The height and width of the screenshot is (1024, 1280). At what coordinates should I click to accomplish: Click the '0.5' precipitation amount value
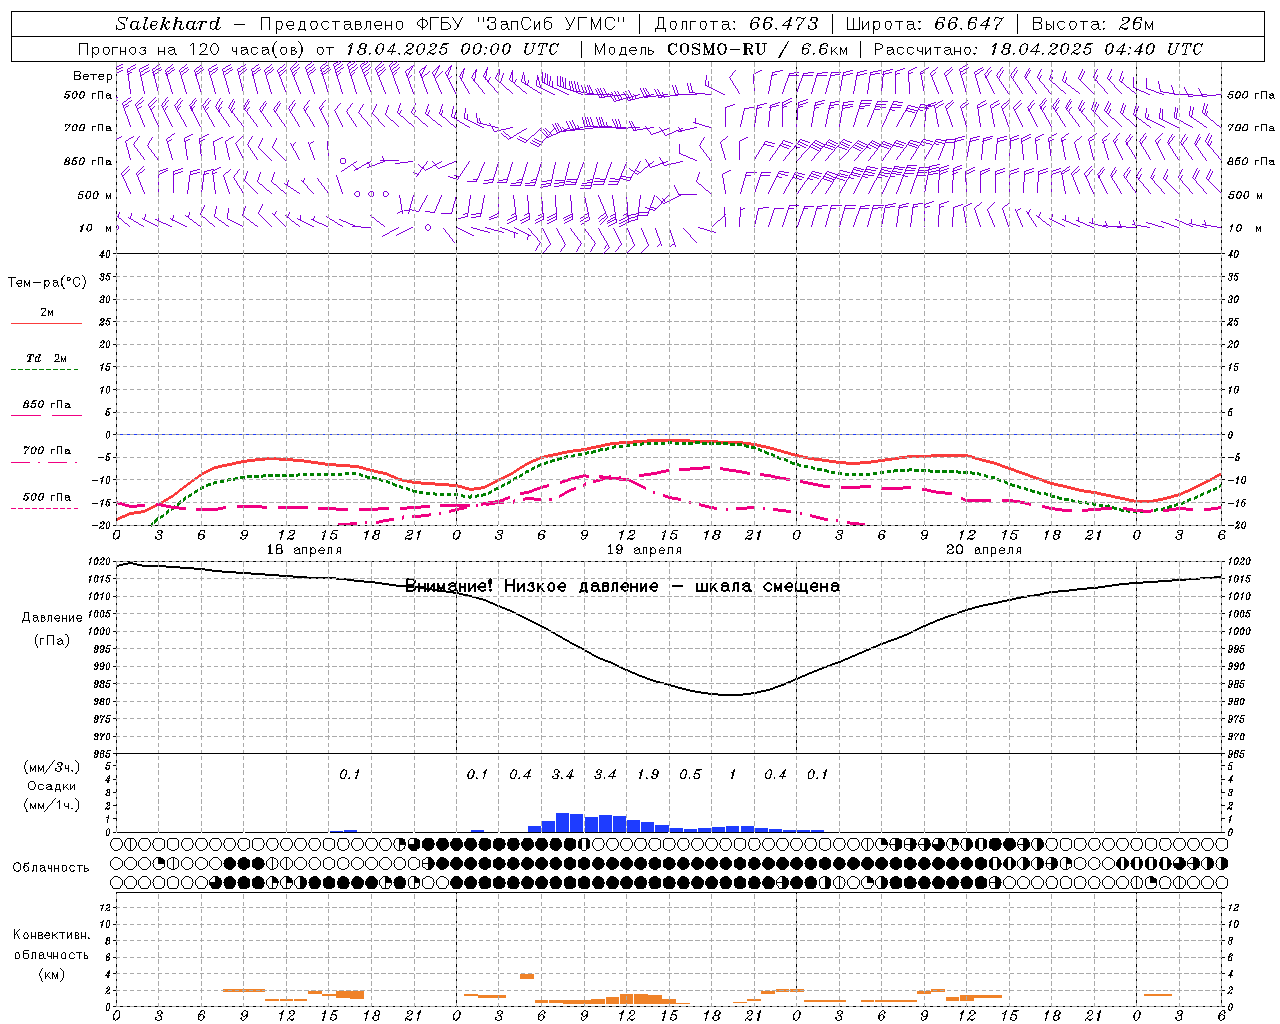tap(690, 774)
